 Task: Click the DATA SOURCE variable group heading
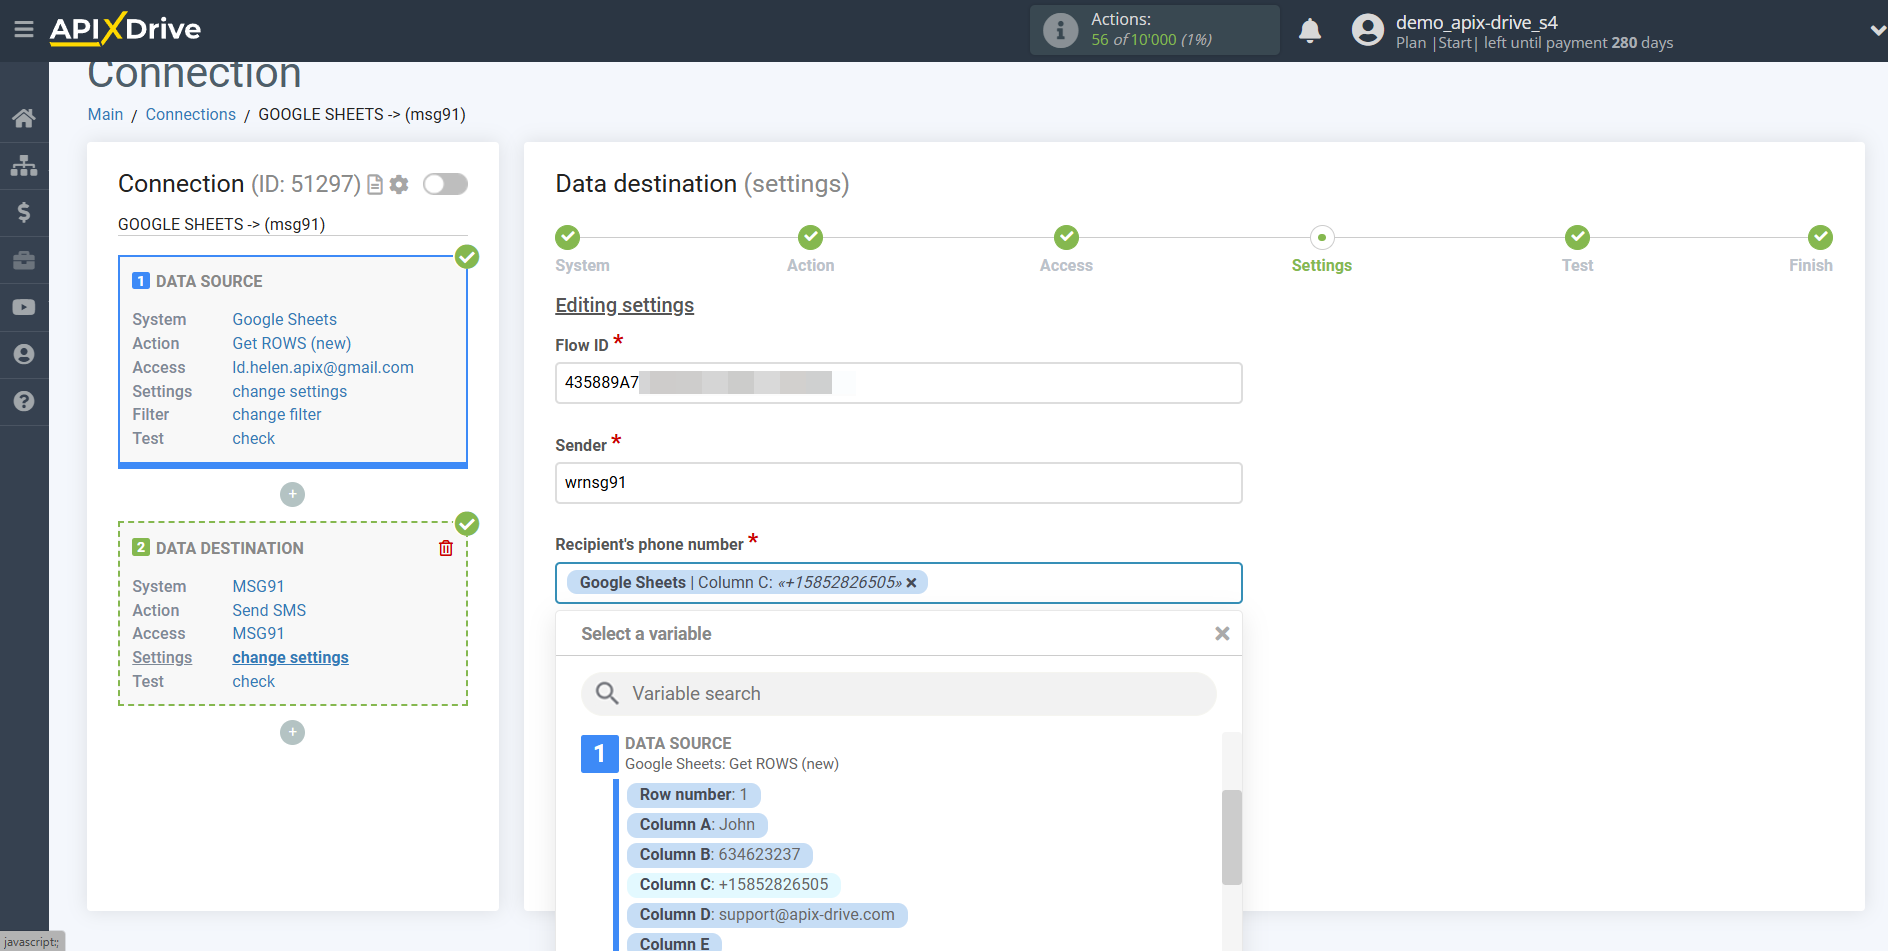(678, 744)
